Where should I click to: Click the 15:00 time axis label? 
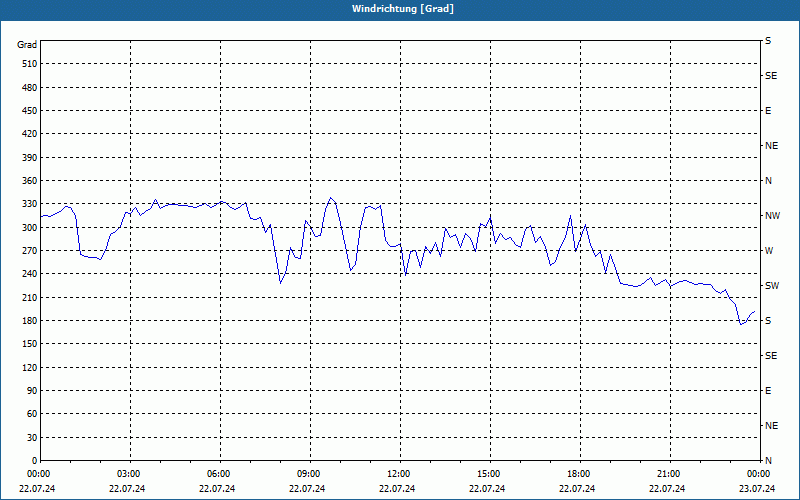coord(488,474)
